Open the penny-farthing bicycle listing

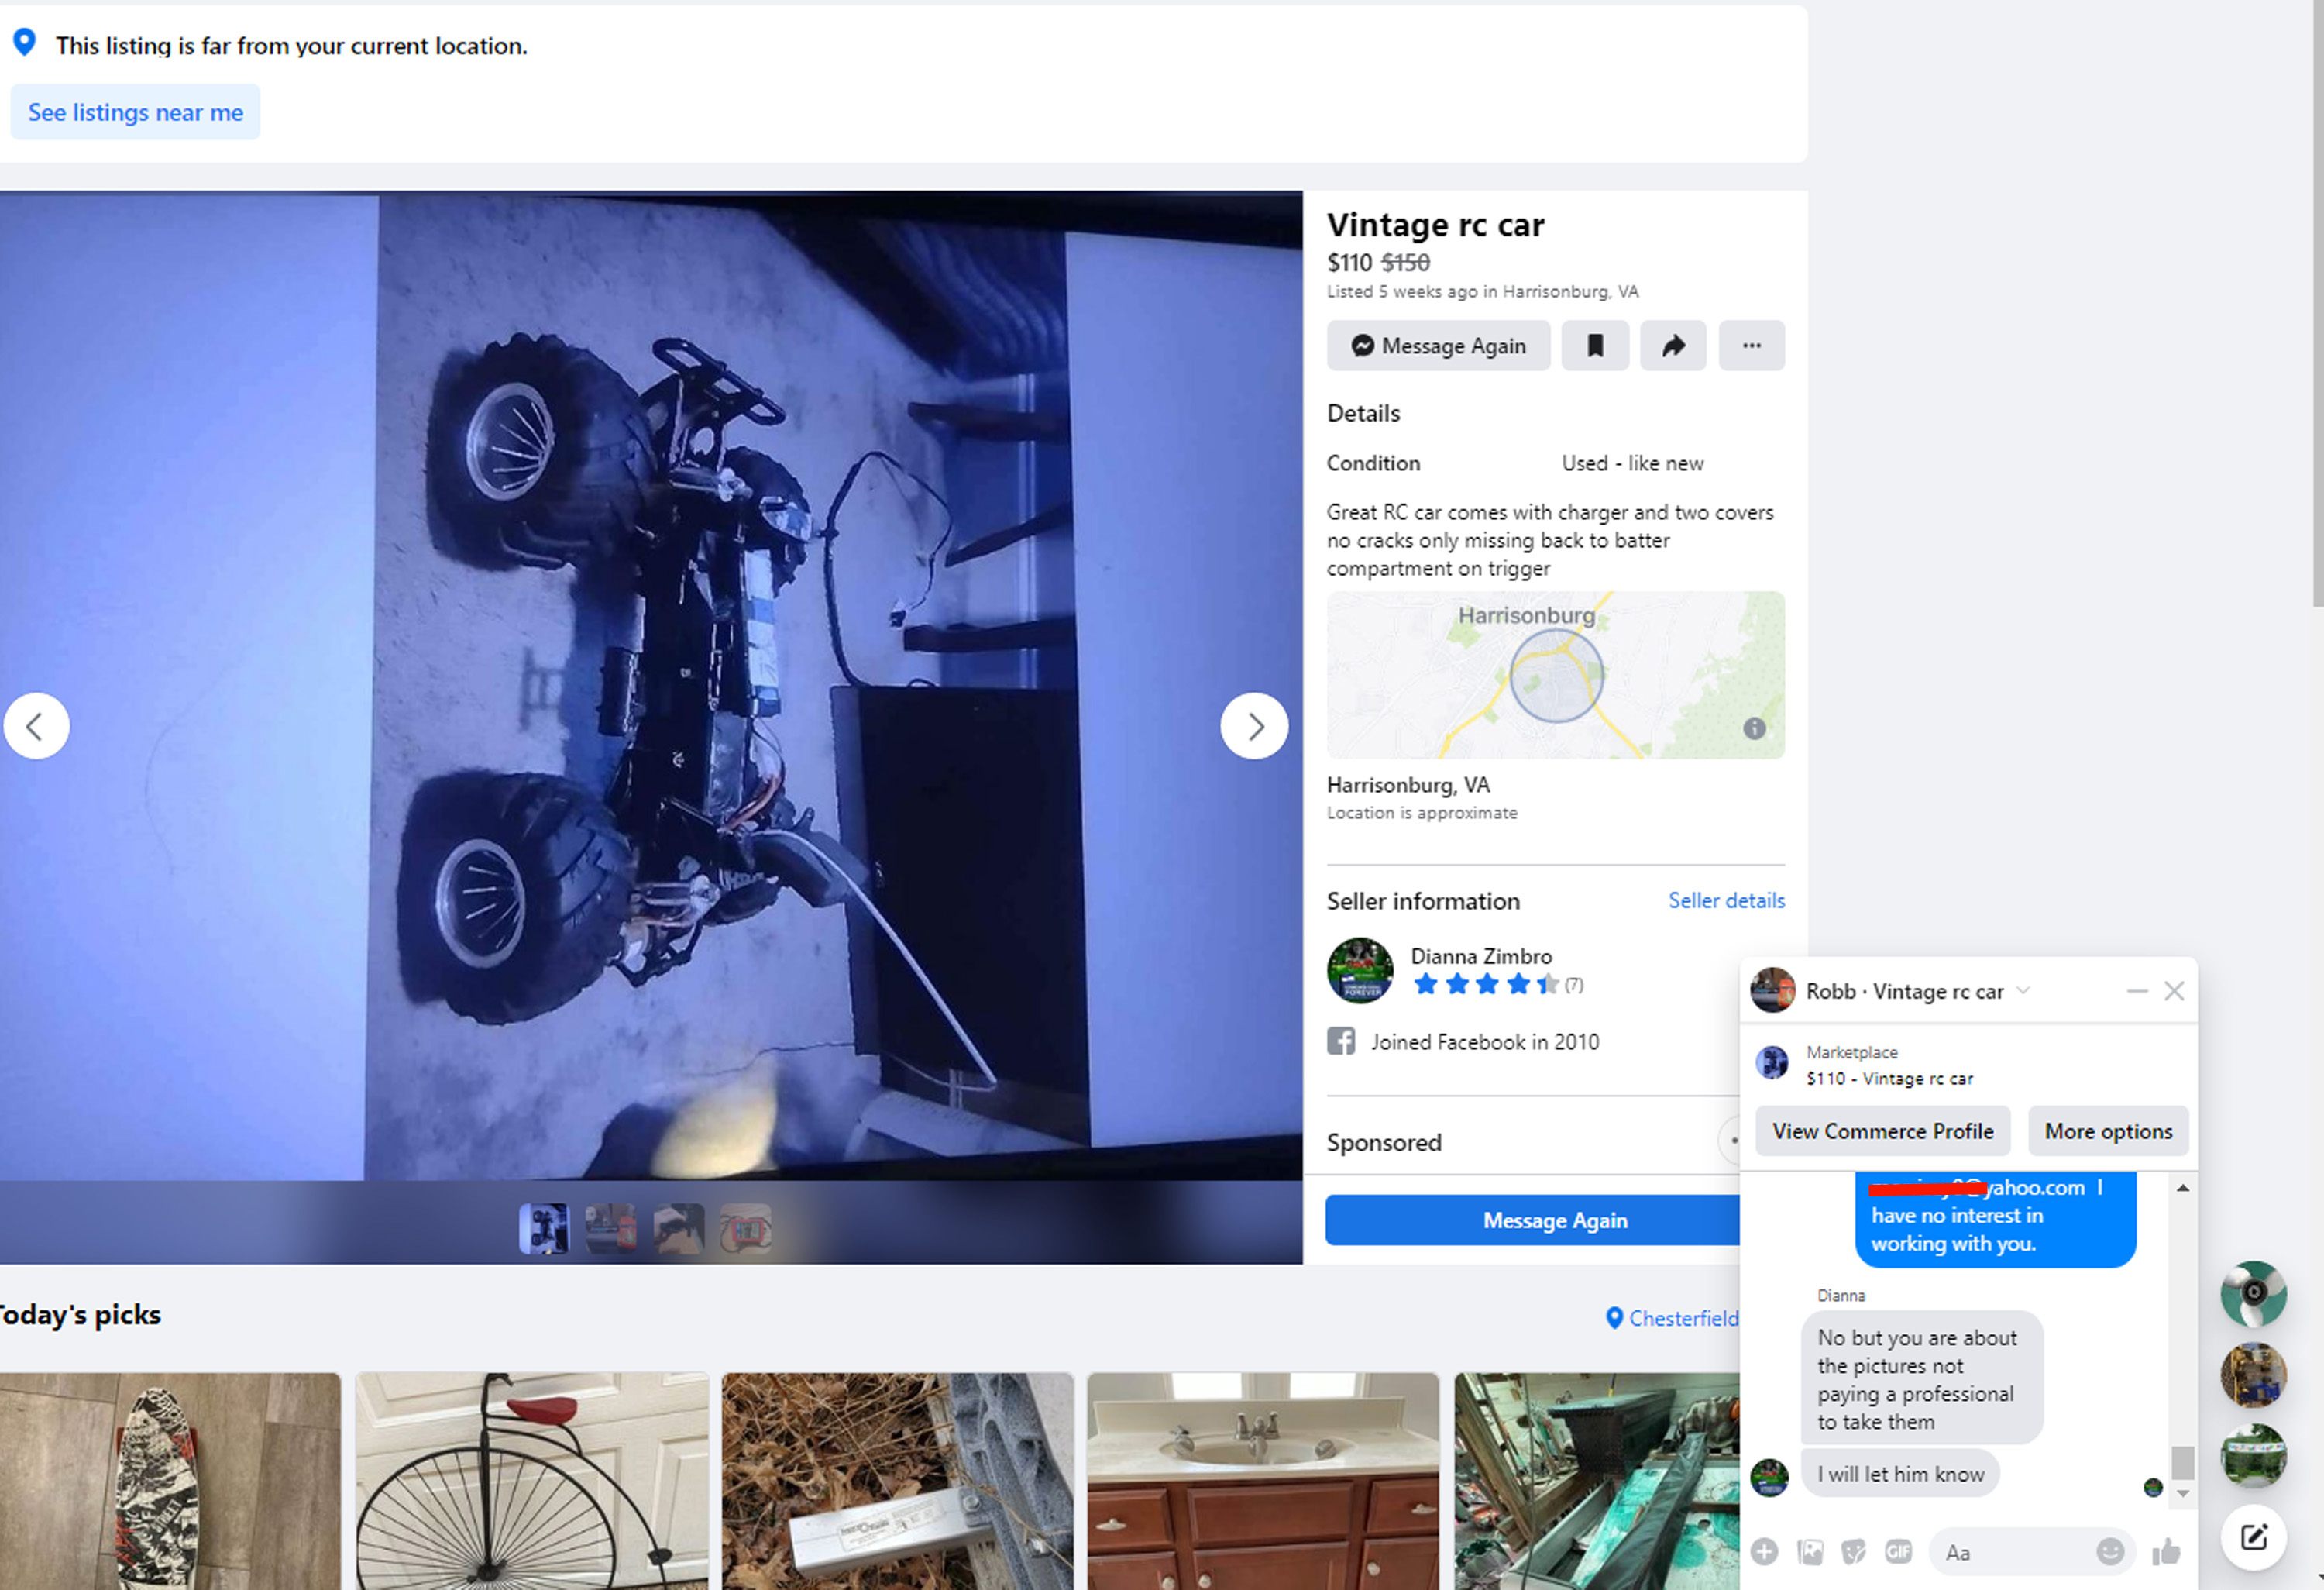532,1481
